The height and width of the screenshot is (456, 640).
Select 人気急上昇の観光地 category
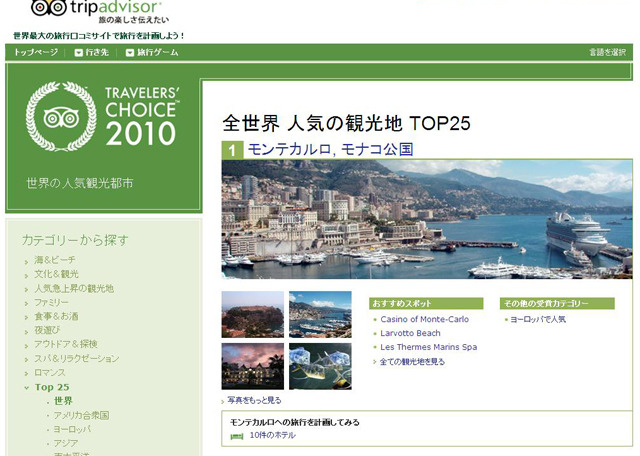tap(74, 288)
